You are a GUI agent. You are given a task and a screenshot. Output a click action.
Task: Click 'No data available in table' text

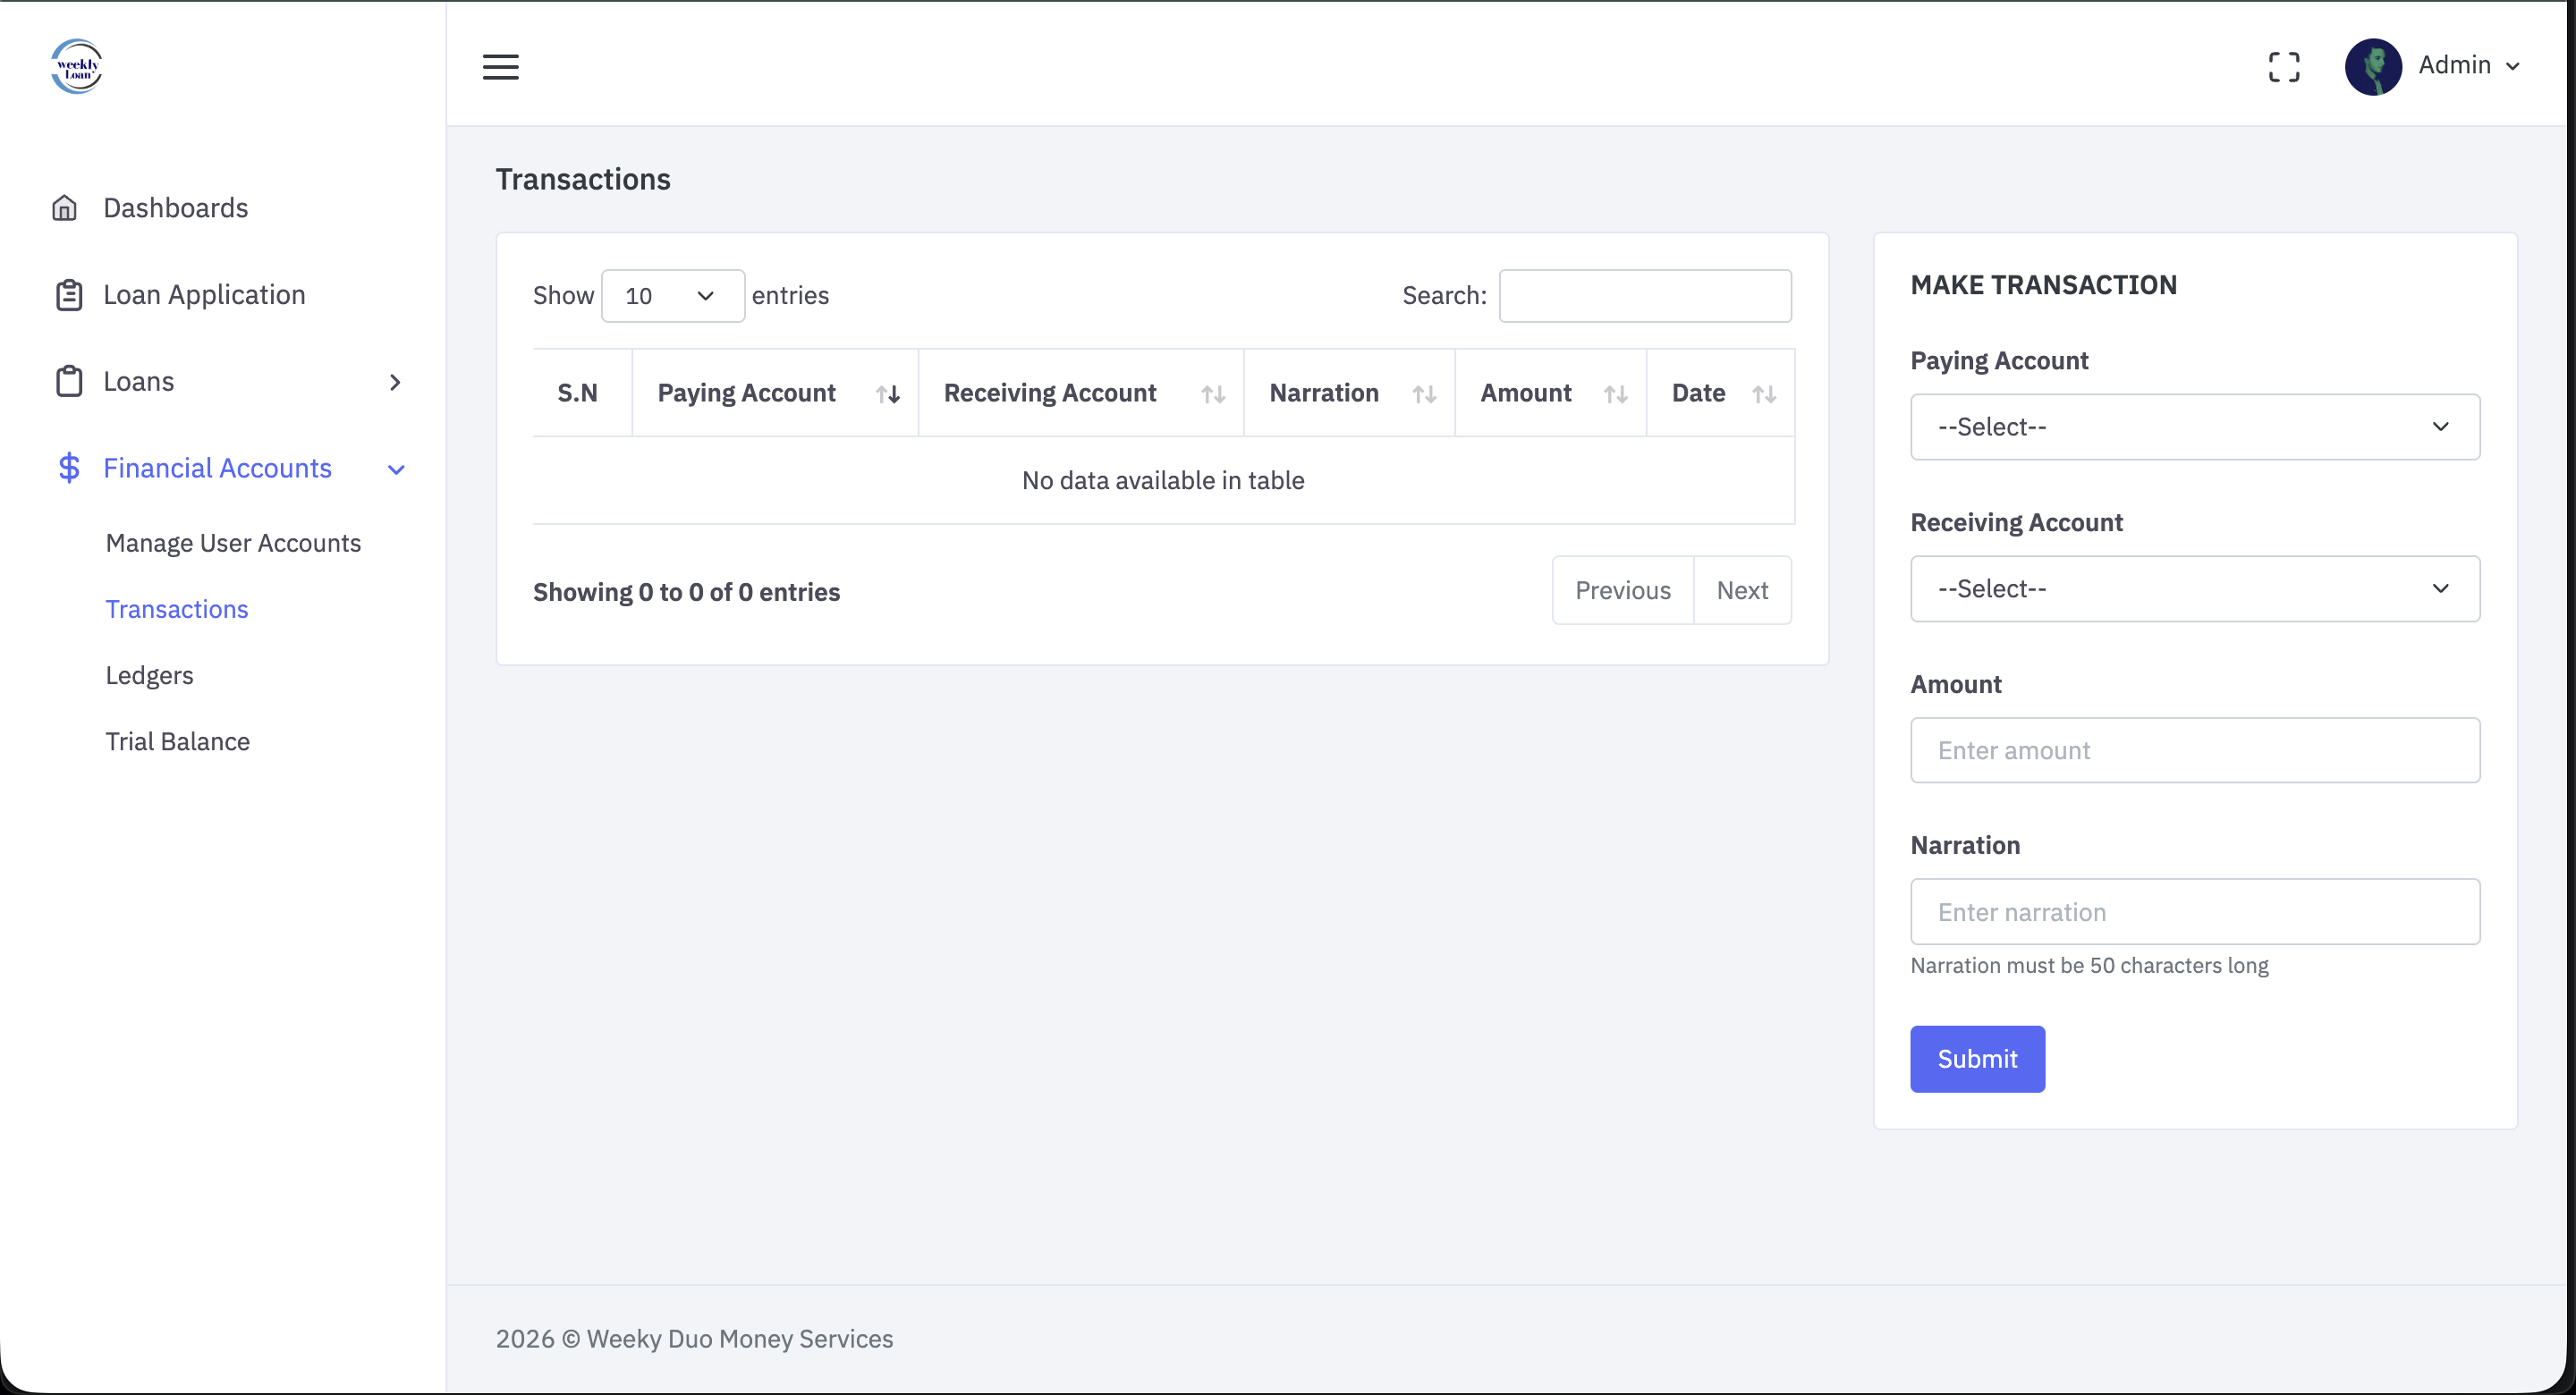tap(1163, 481)
